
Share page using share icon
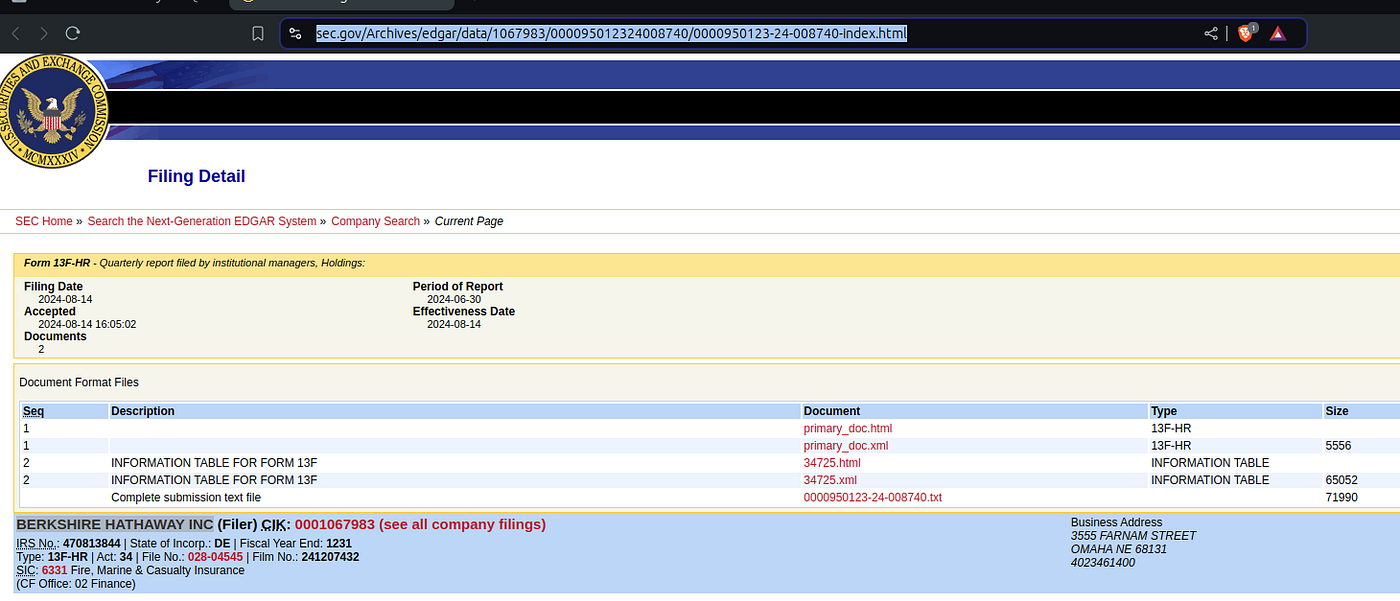[x=1211, y=33]
